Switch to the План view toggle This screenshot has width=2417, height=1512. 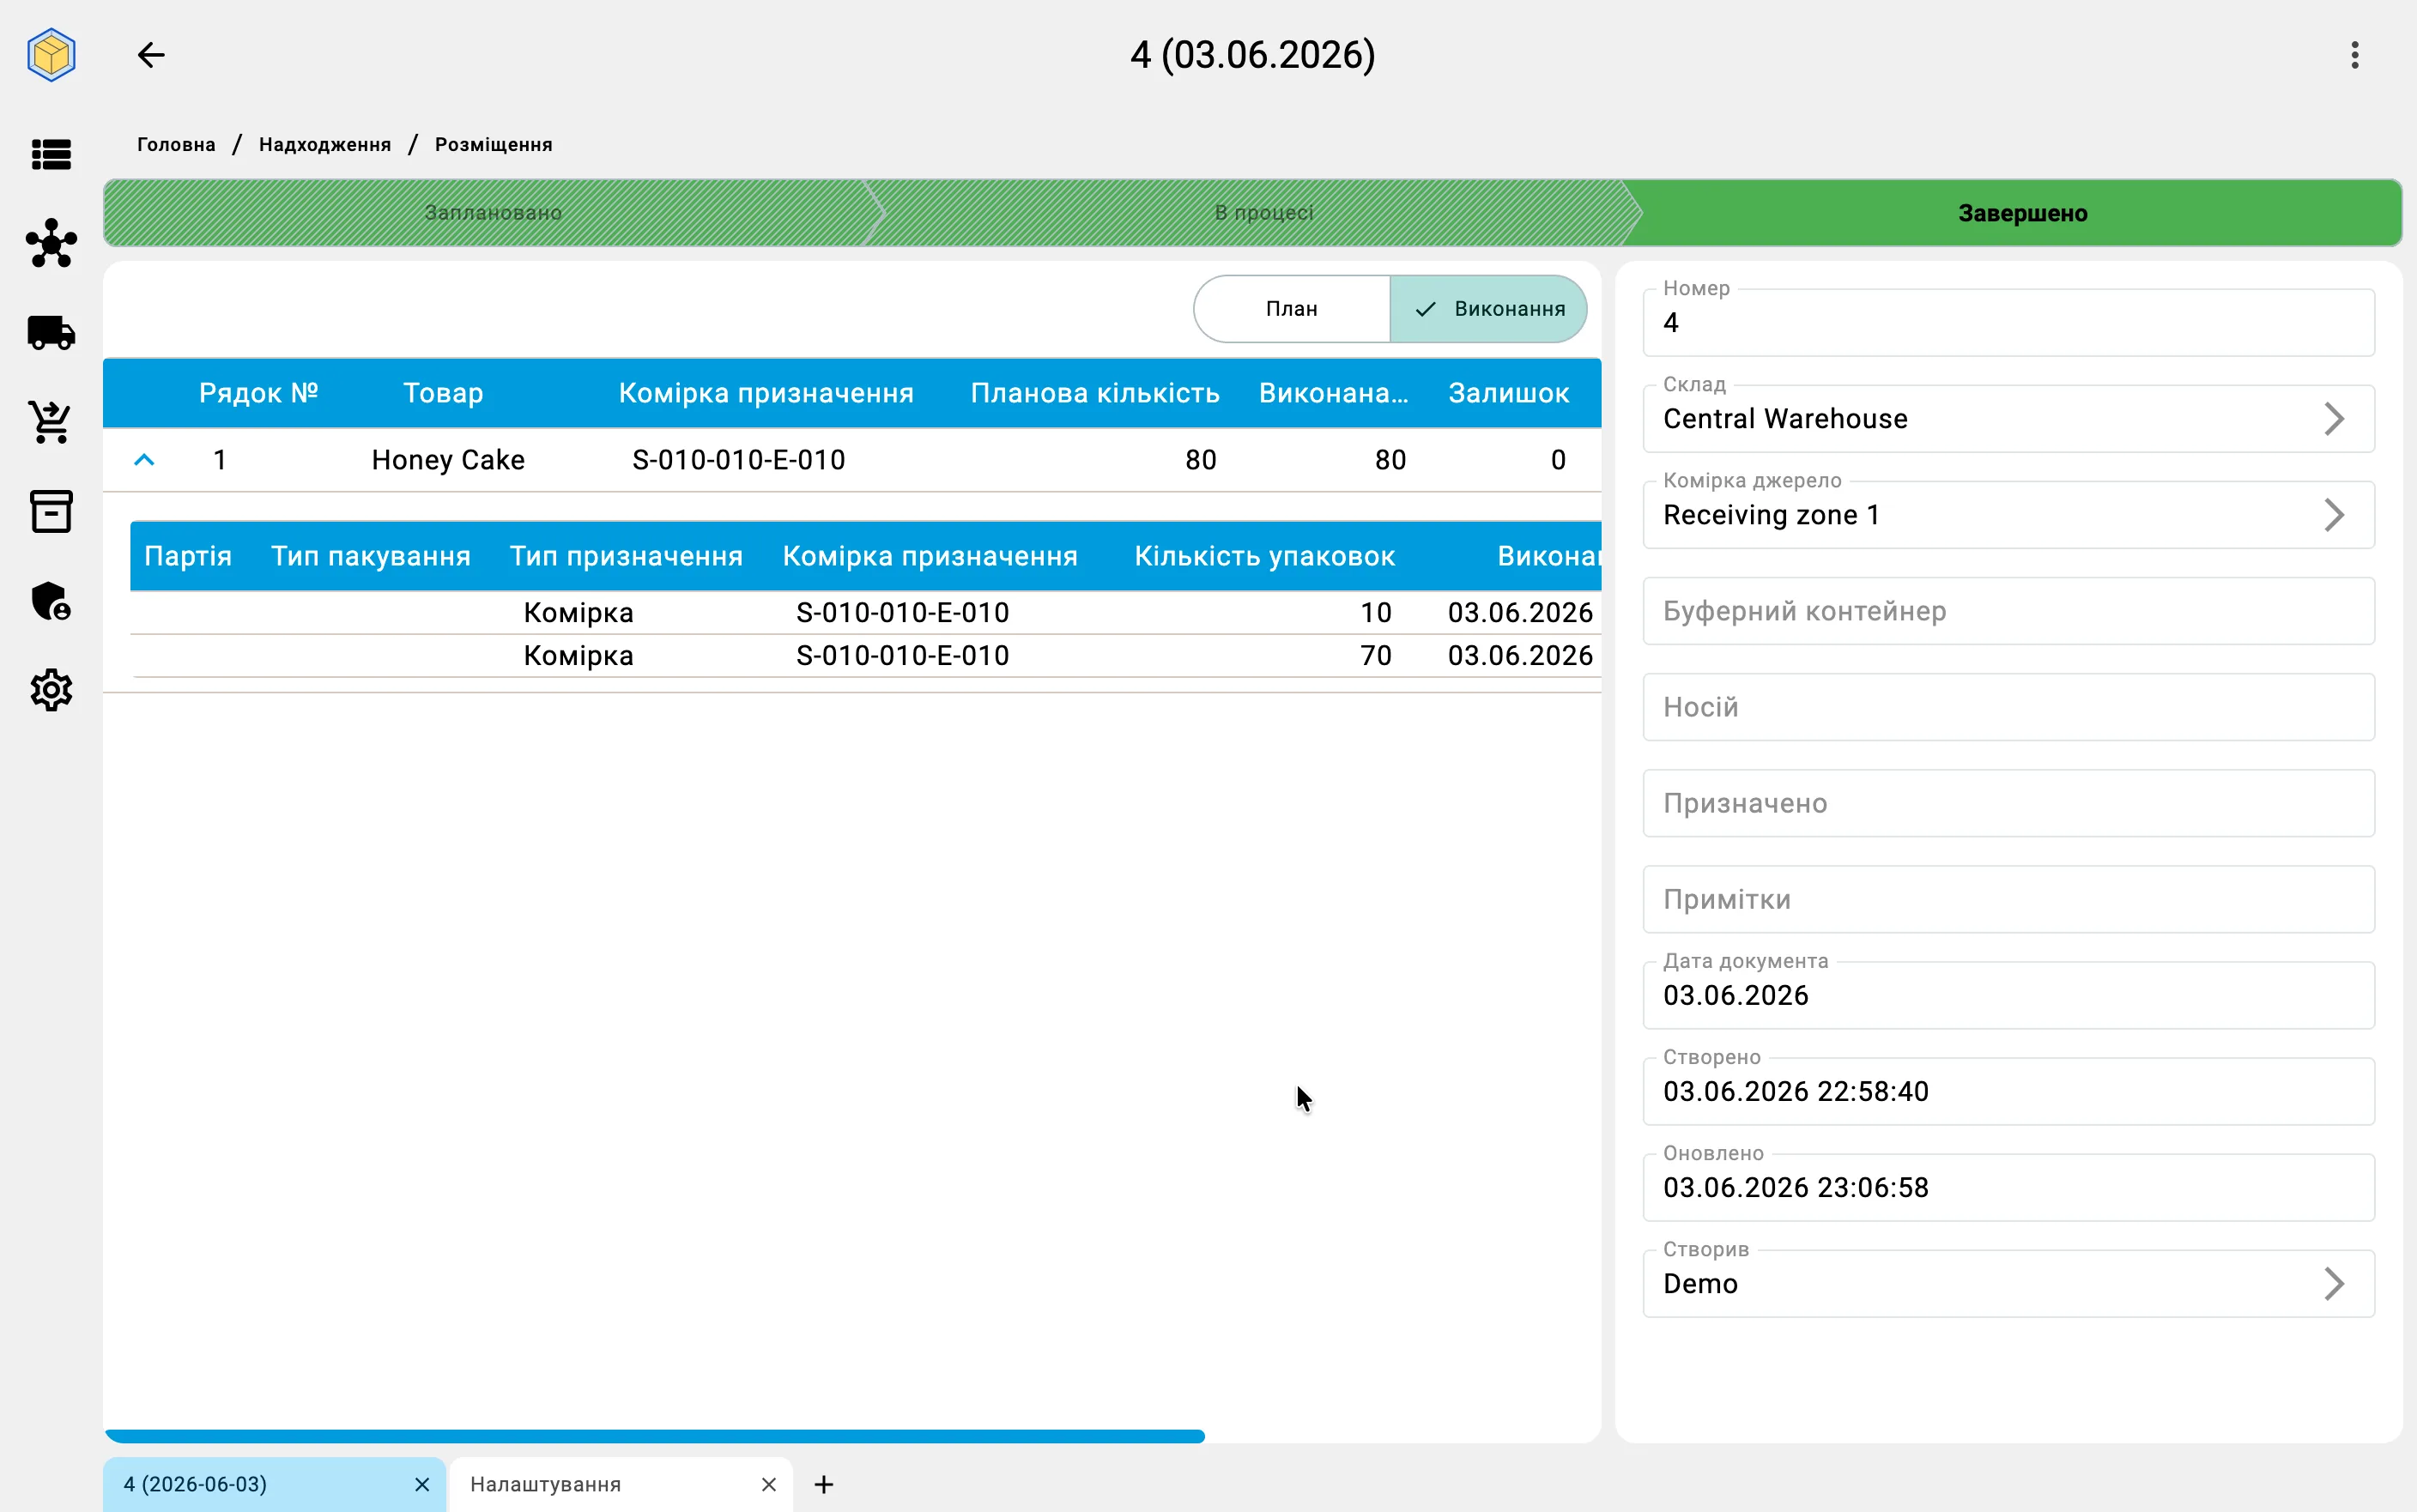coord(1291,309)
